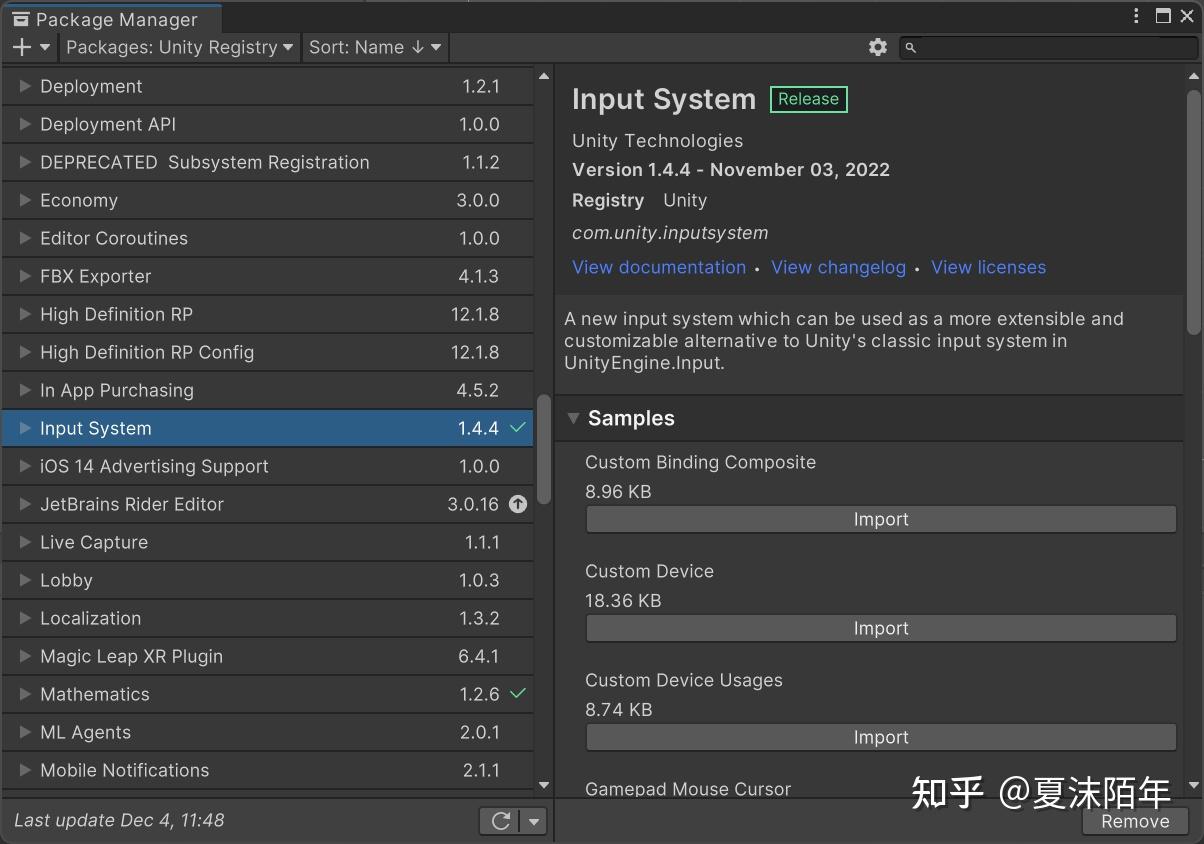The image size is (1204, 844).
Task: Expand the Deployment package entry
Action: coord(22,86)
